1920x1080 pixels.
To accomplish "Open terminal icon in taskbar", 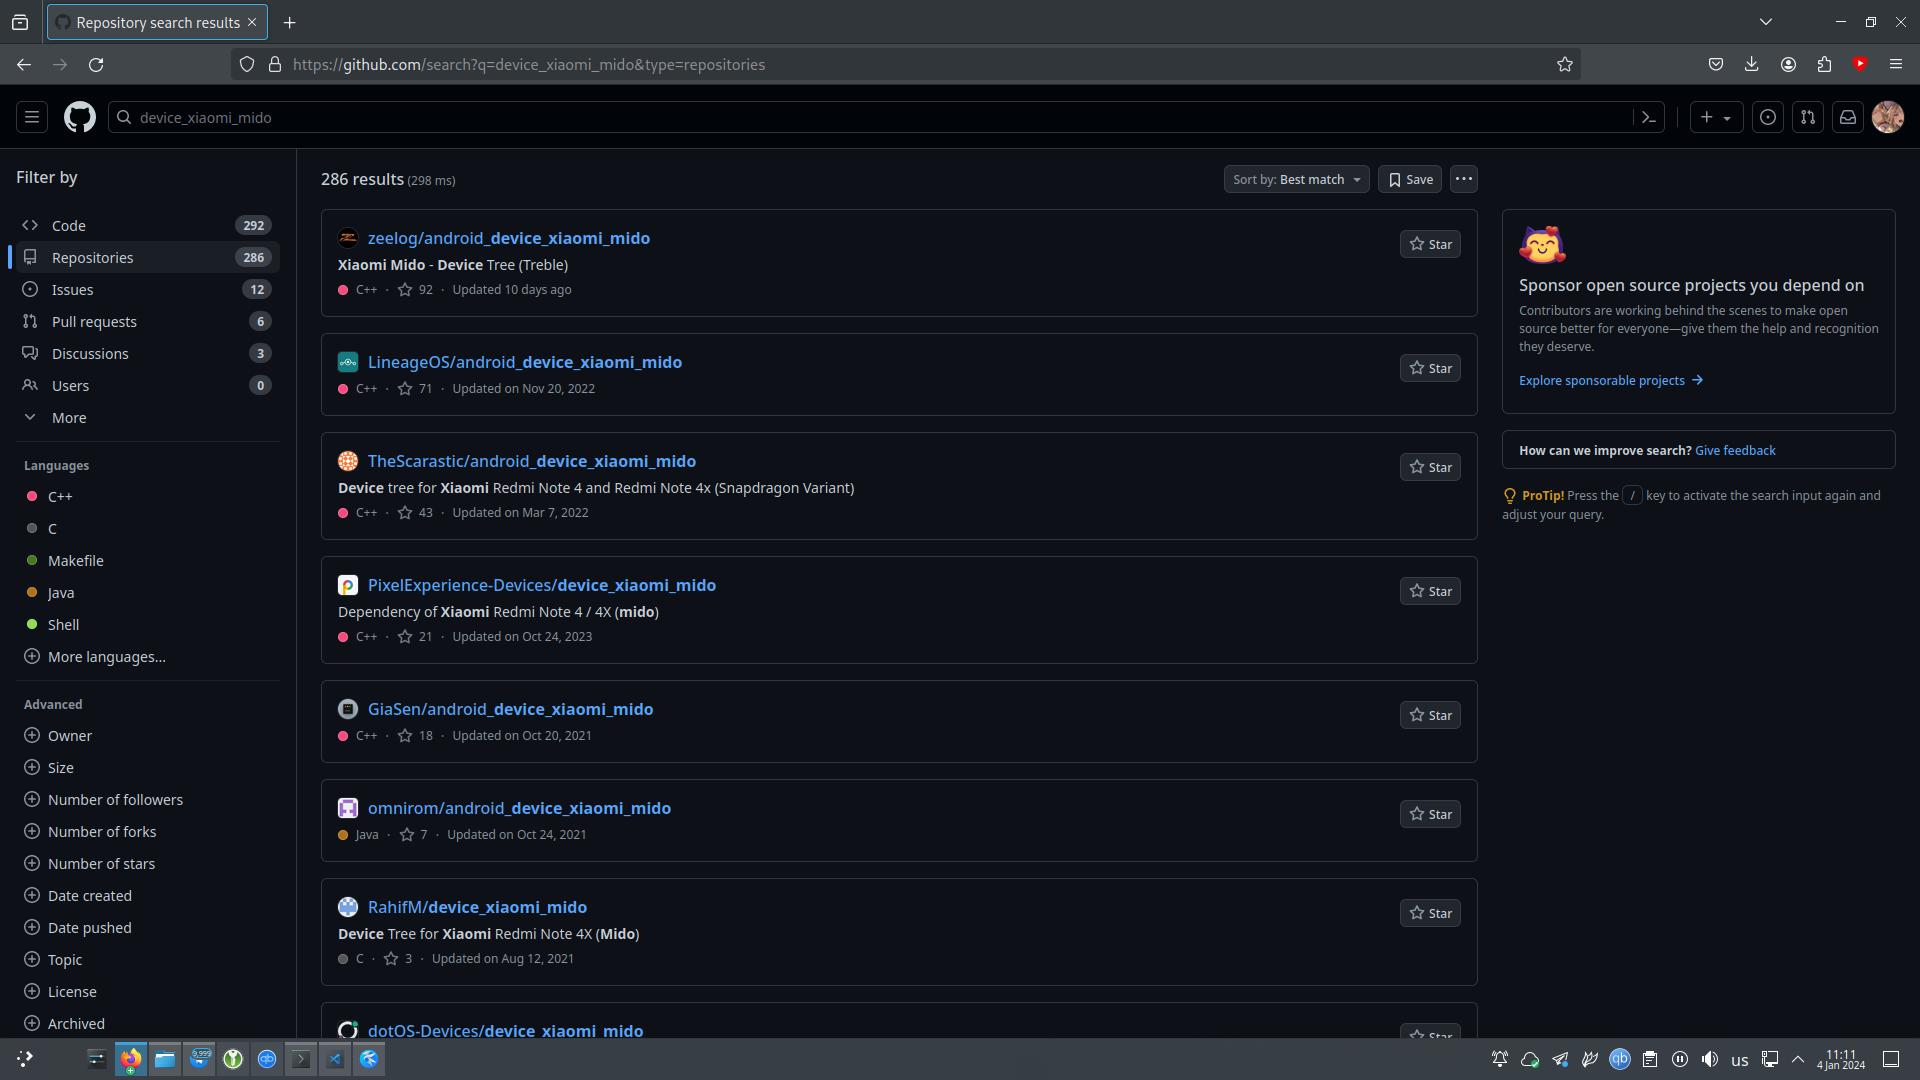I will (301, 1059).
